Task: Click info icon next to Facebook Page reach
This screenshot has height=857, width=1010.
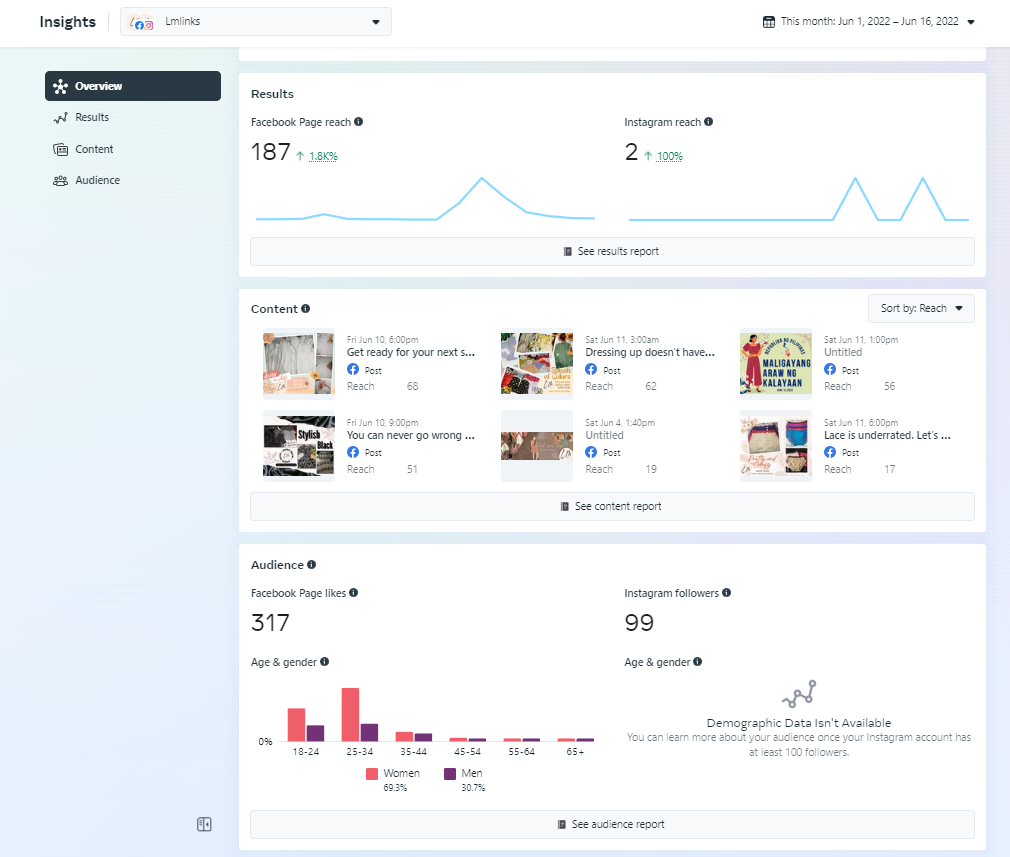Action: [x=359, y=122]
